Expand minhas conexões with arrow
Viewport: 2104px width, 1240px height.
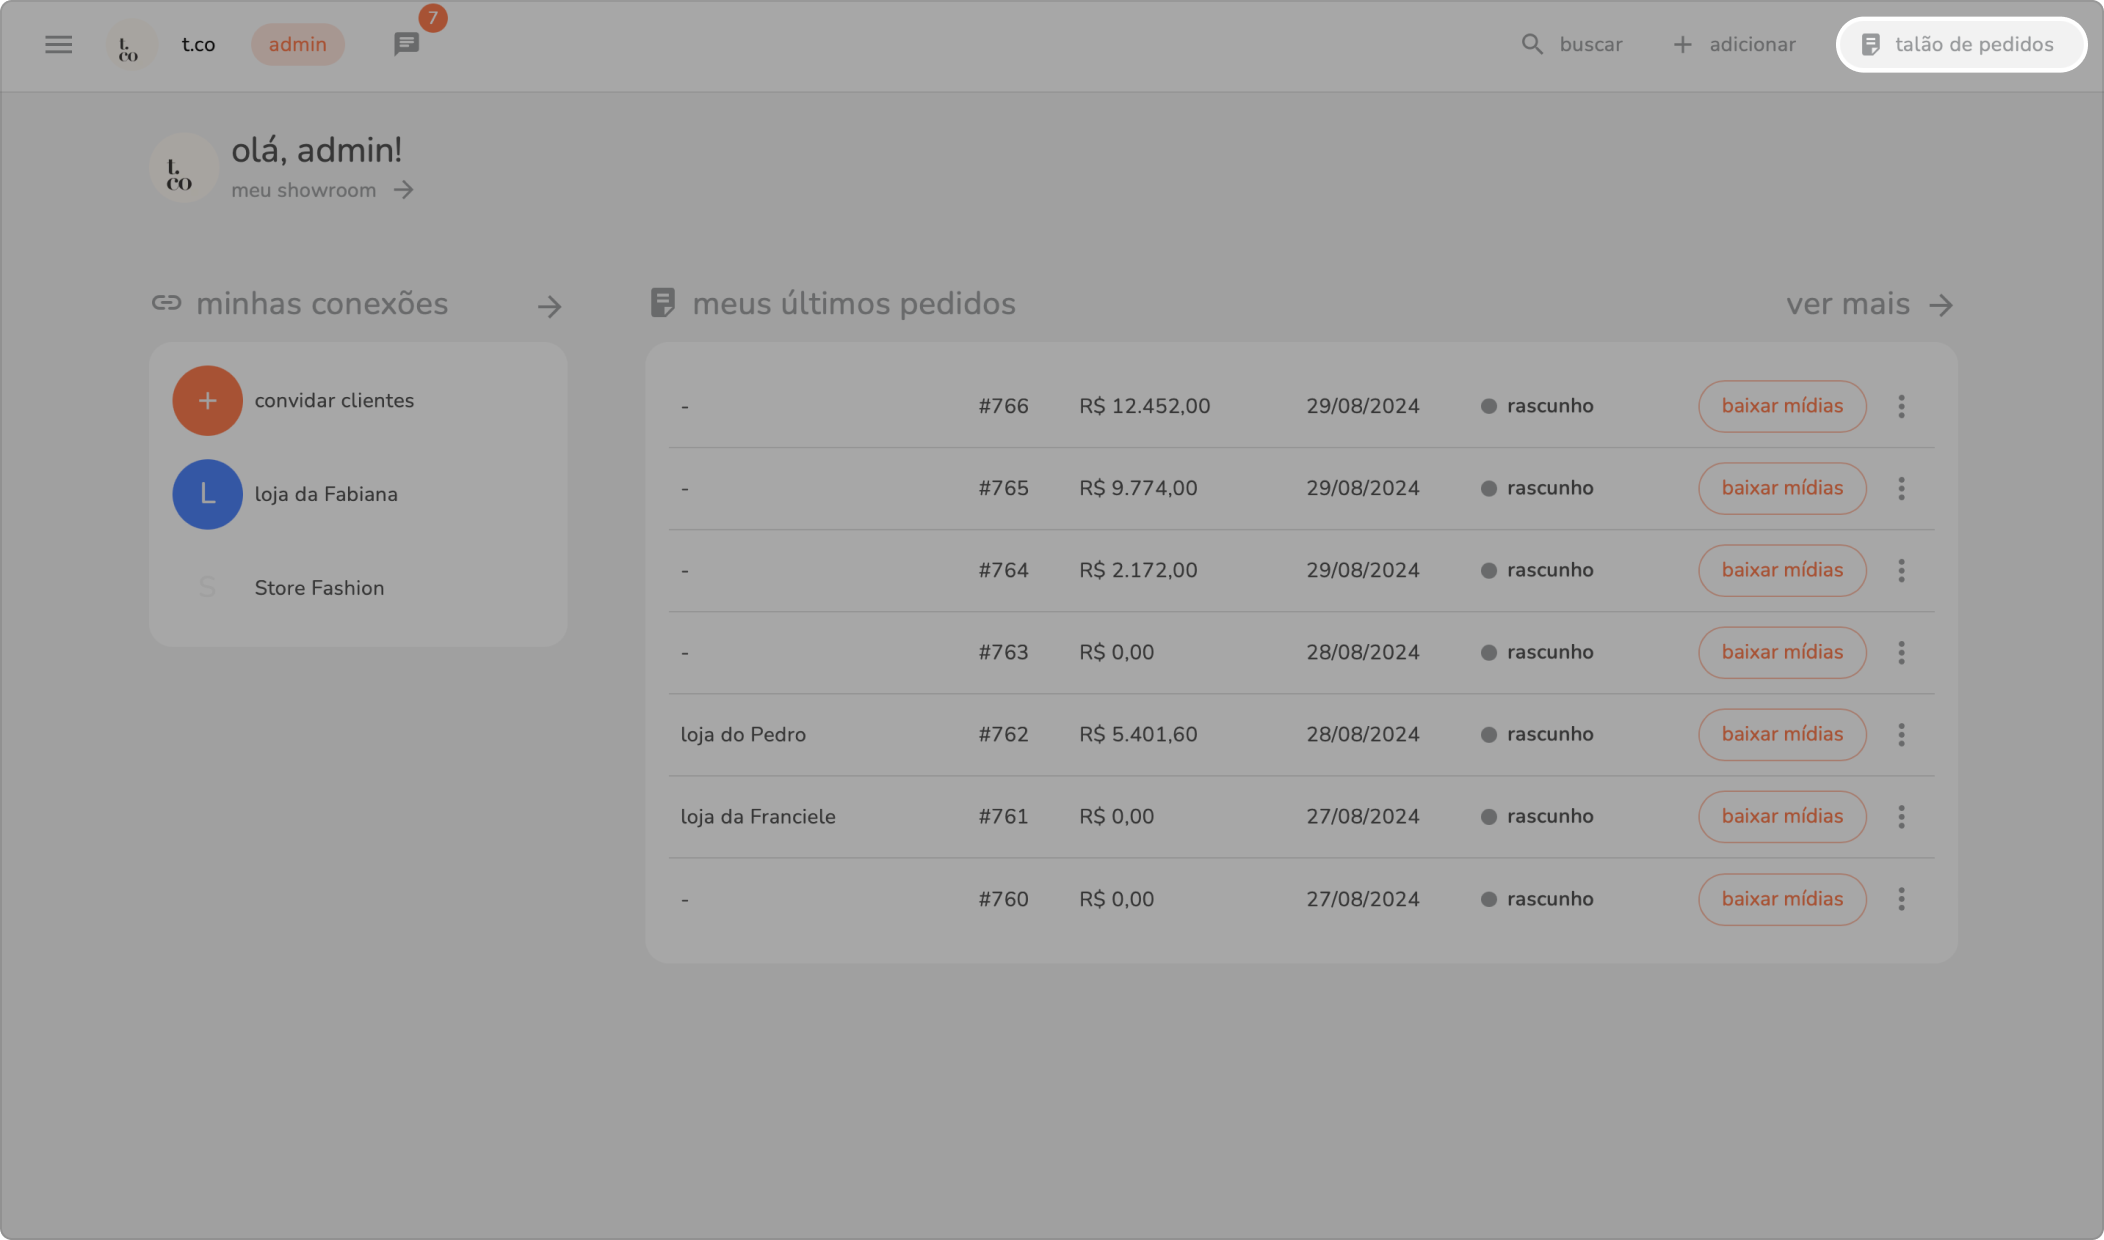point(549,306)
